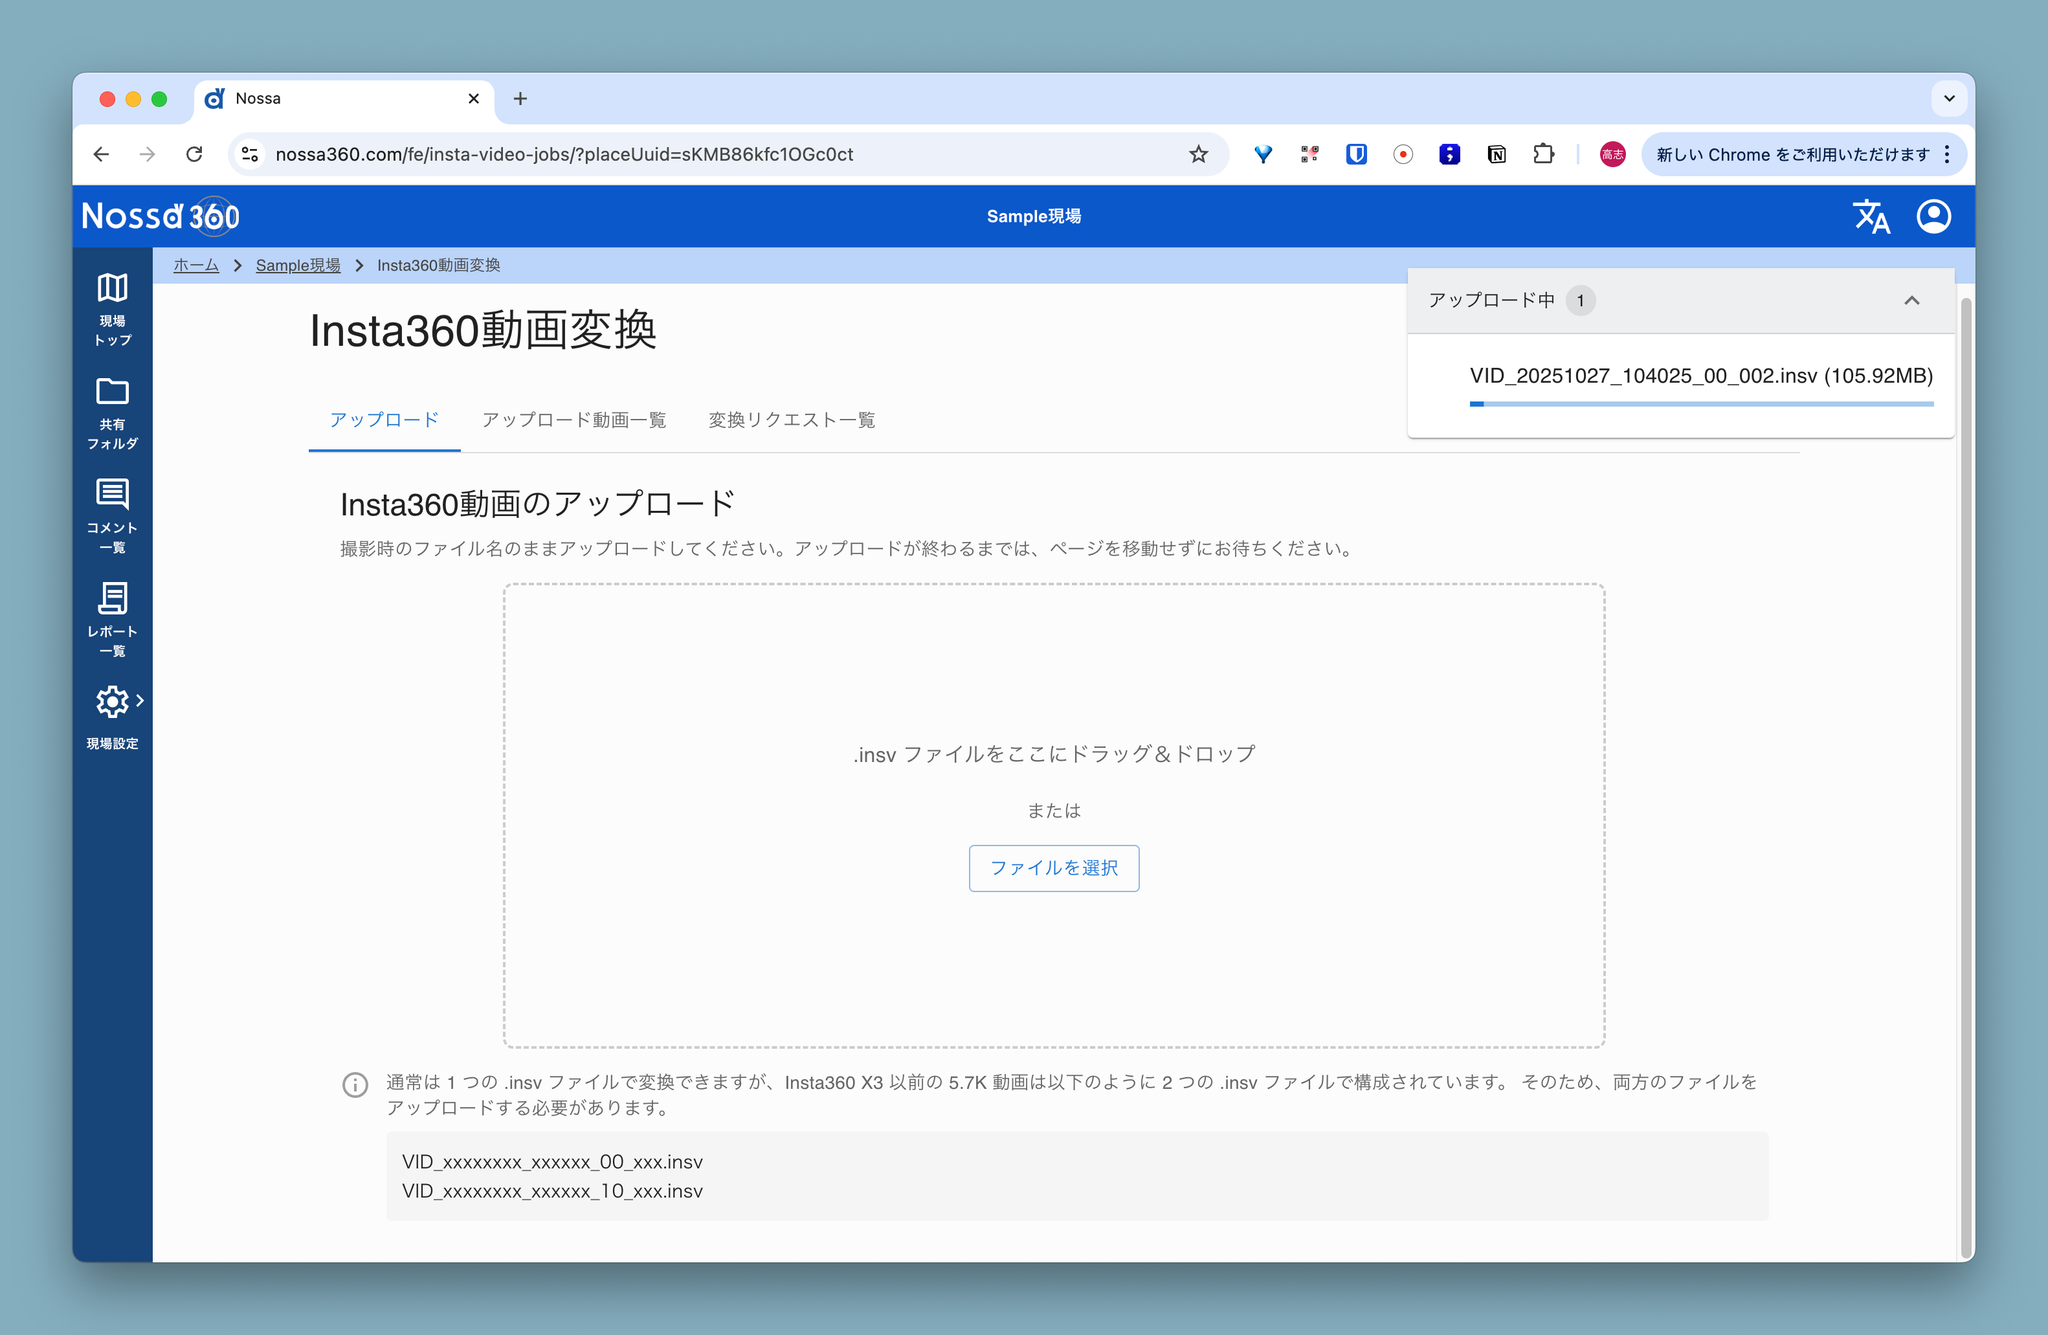2048x1335 pixels.
Task: Click the ファイルを選択 button
Action: coord(1053,868)
